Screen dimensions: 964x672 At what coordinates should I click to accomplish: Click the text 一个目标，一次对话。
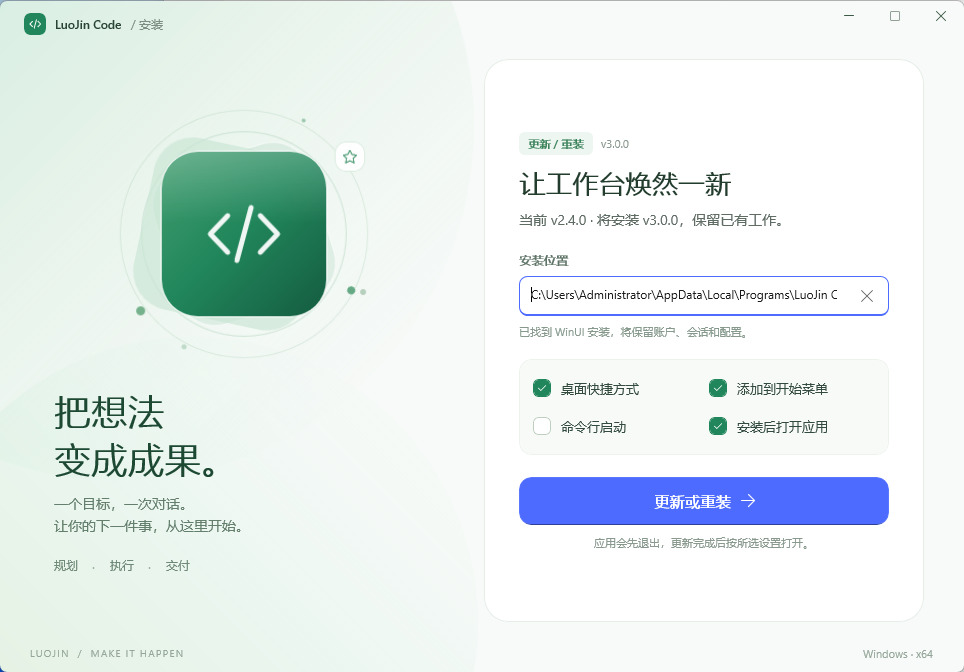point(120,504)
